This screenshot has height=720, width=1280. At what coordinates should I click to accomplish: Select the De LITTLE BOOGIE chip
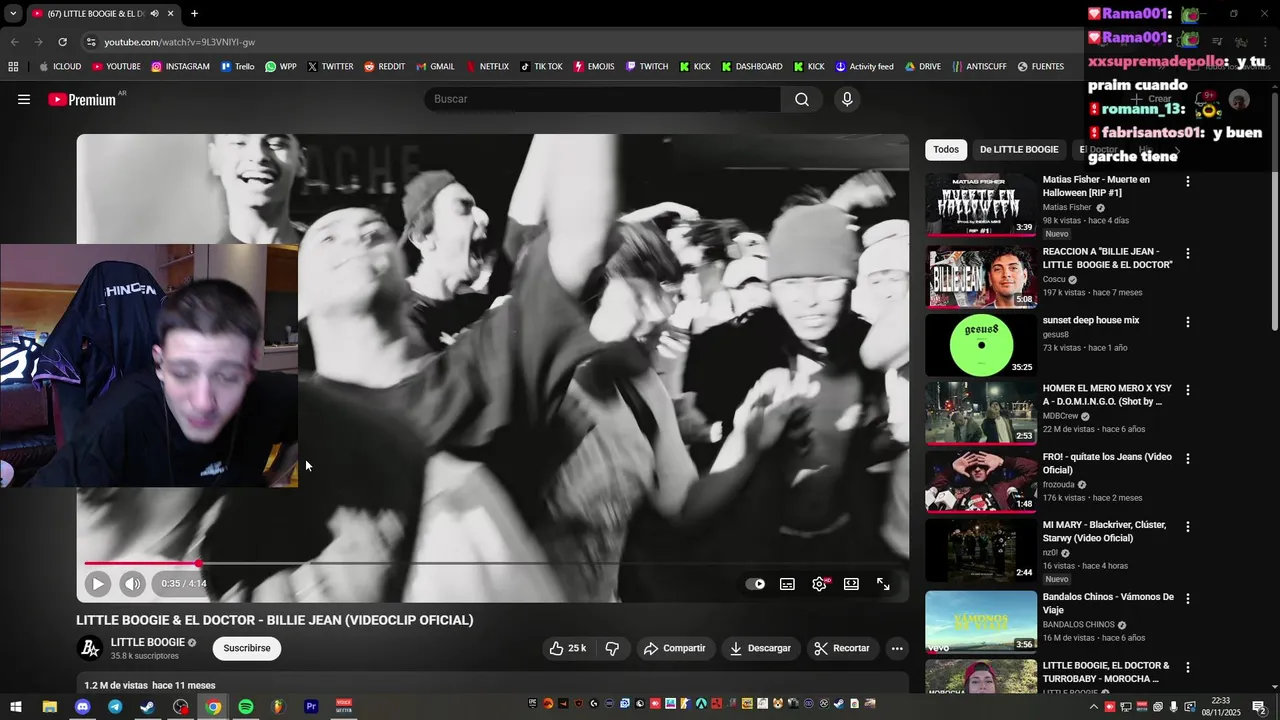click(x=1019, y=150)
